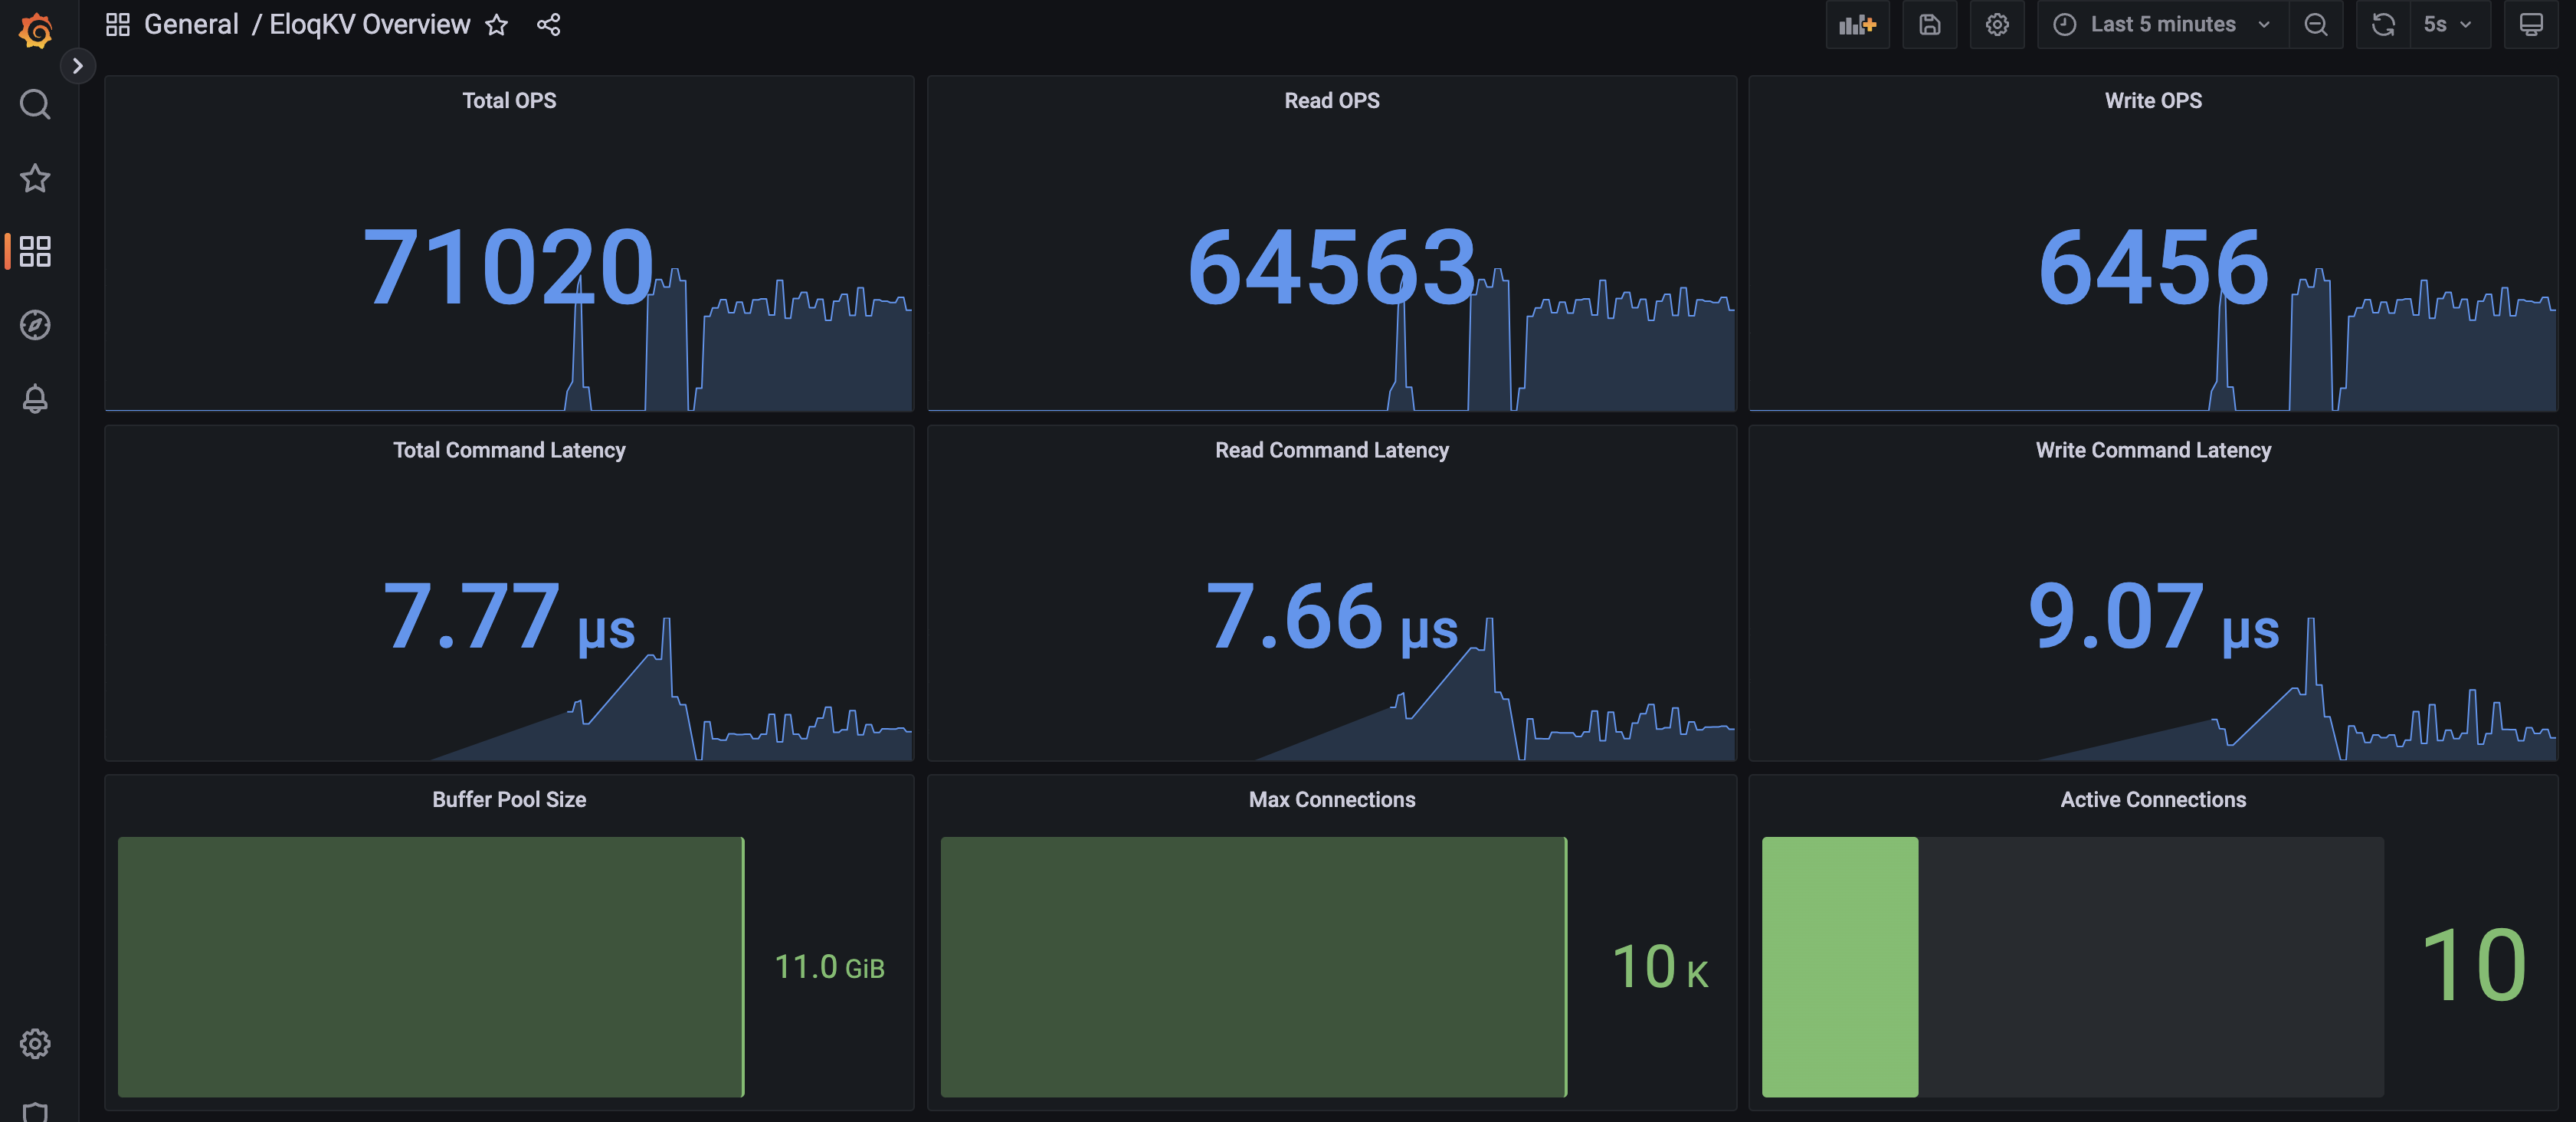Open the search icon in the sidebar

[x=36, y=104]
